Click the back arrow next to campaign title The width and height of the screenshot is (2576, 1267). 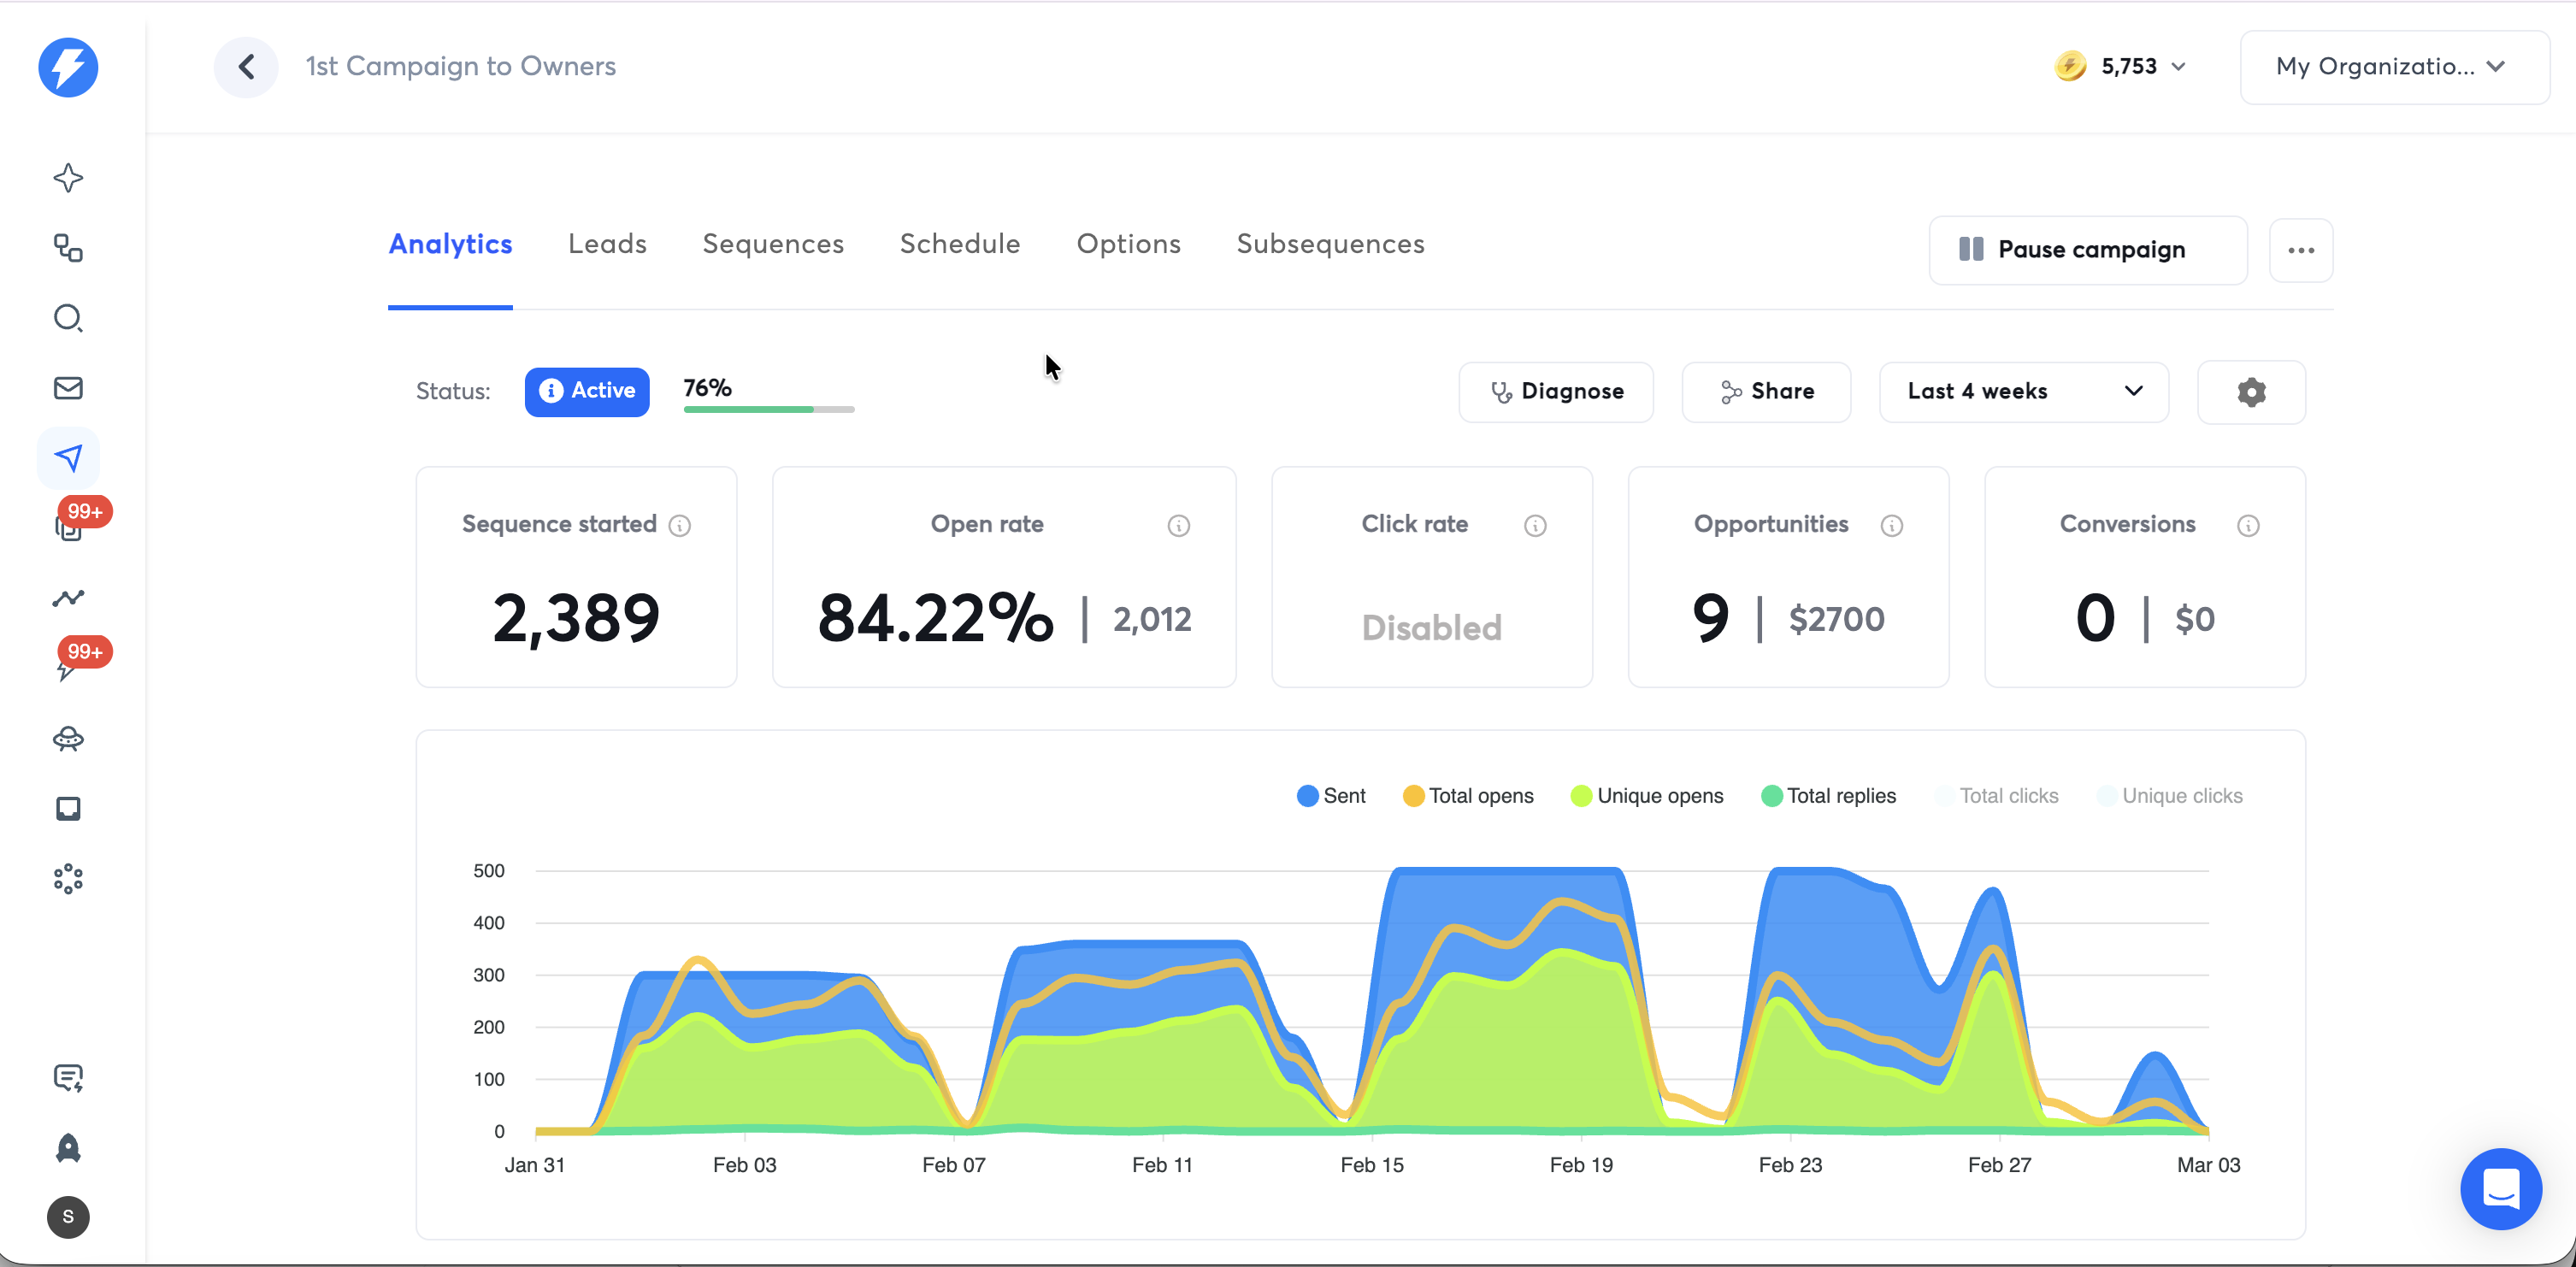pyautogui.click(x=246, y=67)
